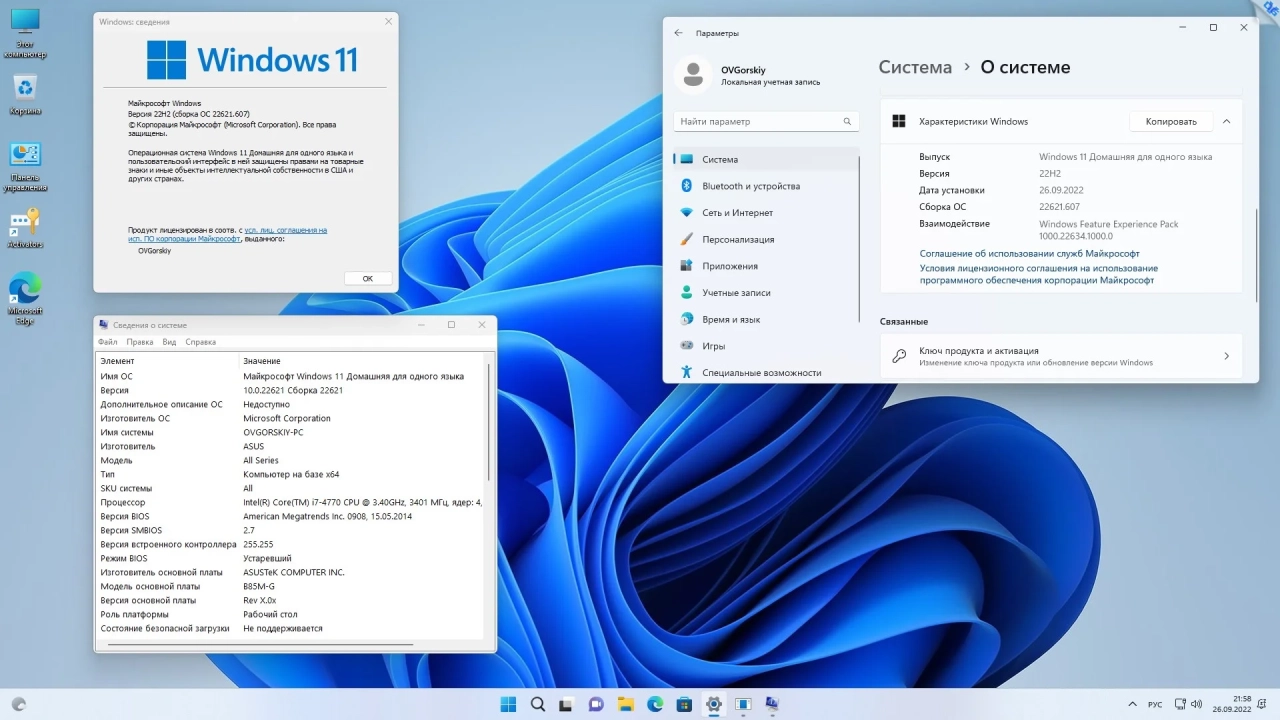This screenshot has height=720, width=1280.
Task: Click Система breadcrumb in Settings header
Action: pos(915,67)
